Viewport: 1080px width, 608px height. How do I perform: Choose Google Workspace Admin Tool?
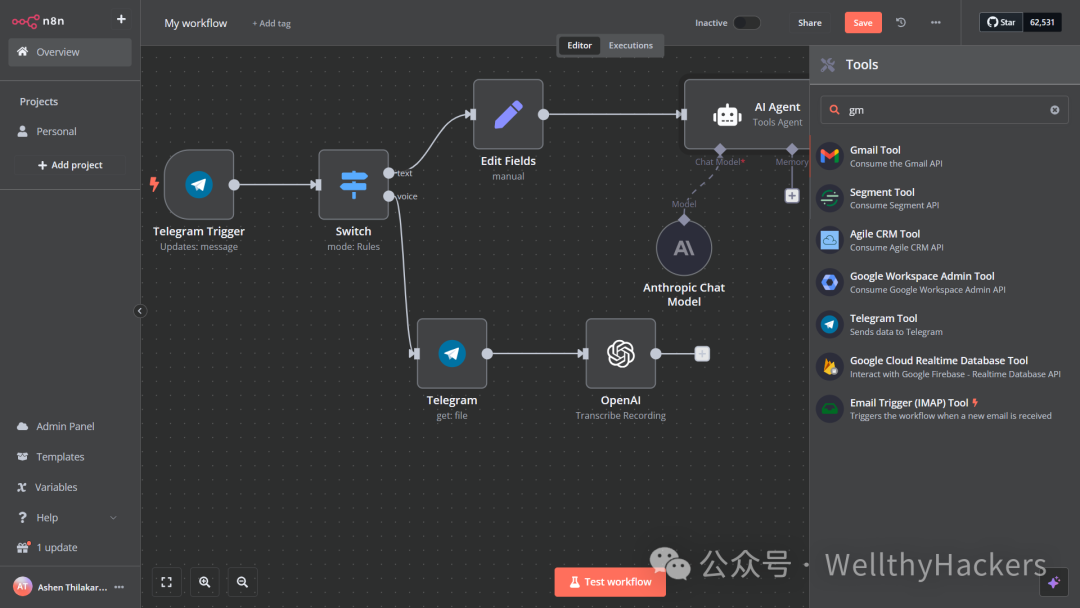click(944, 282)
